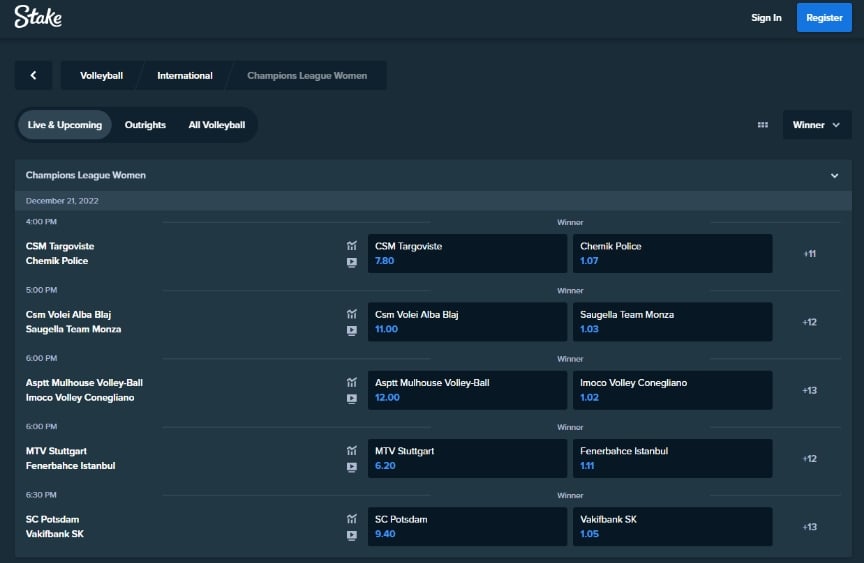Click the Stake logo
Image resolution: width=864 pixels, height=563 pixels.
click(39, 18)
